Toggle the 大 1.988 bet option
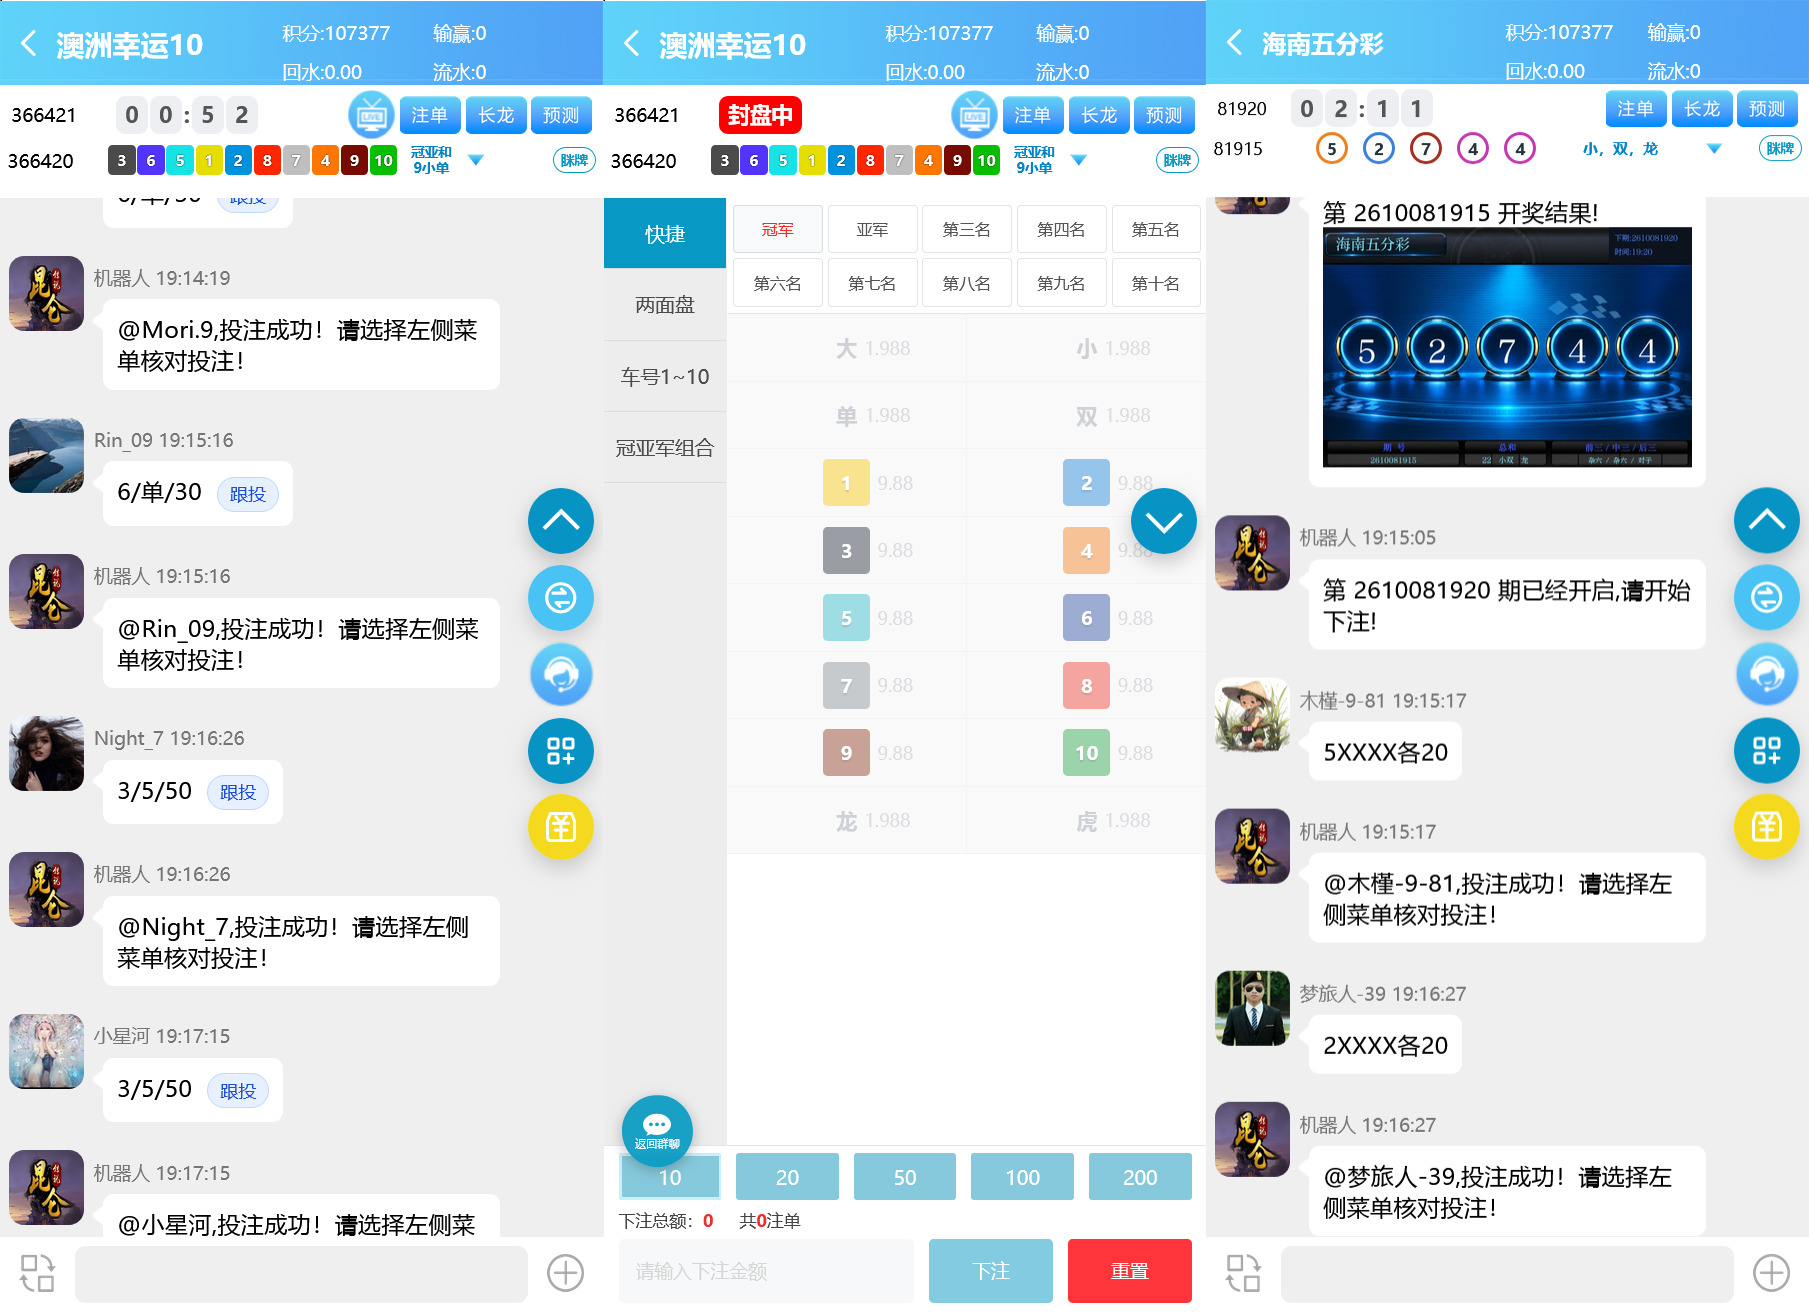1809x1312 pixels. click(847, 348)
